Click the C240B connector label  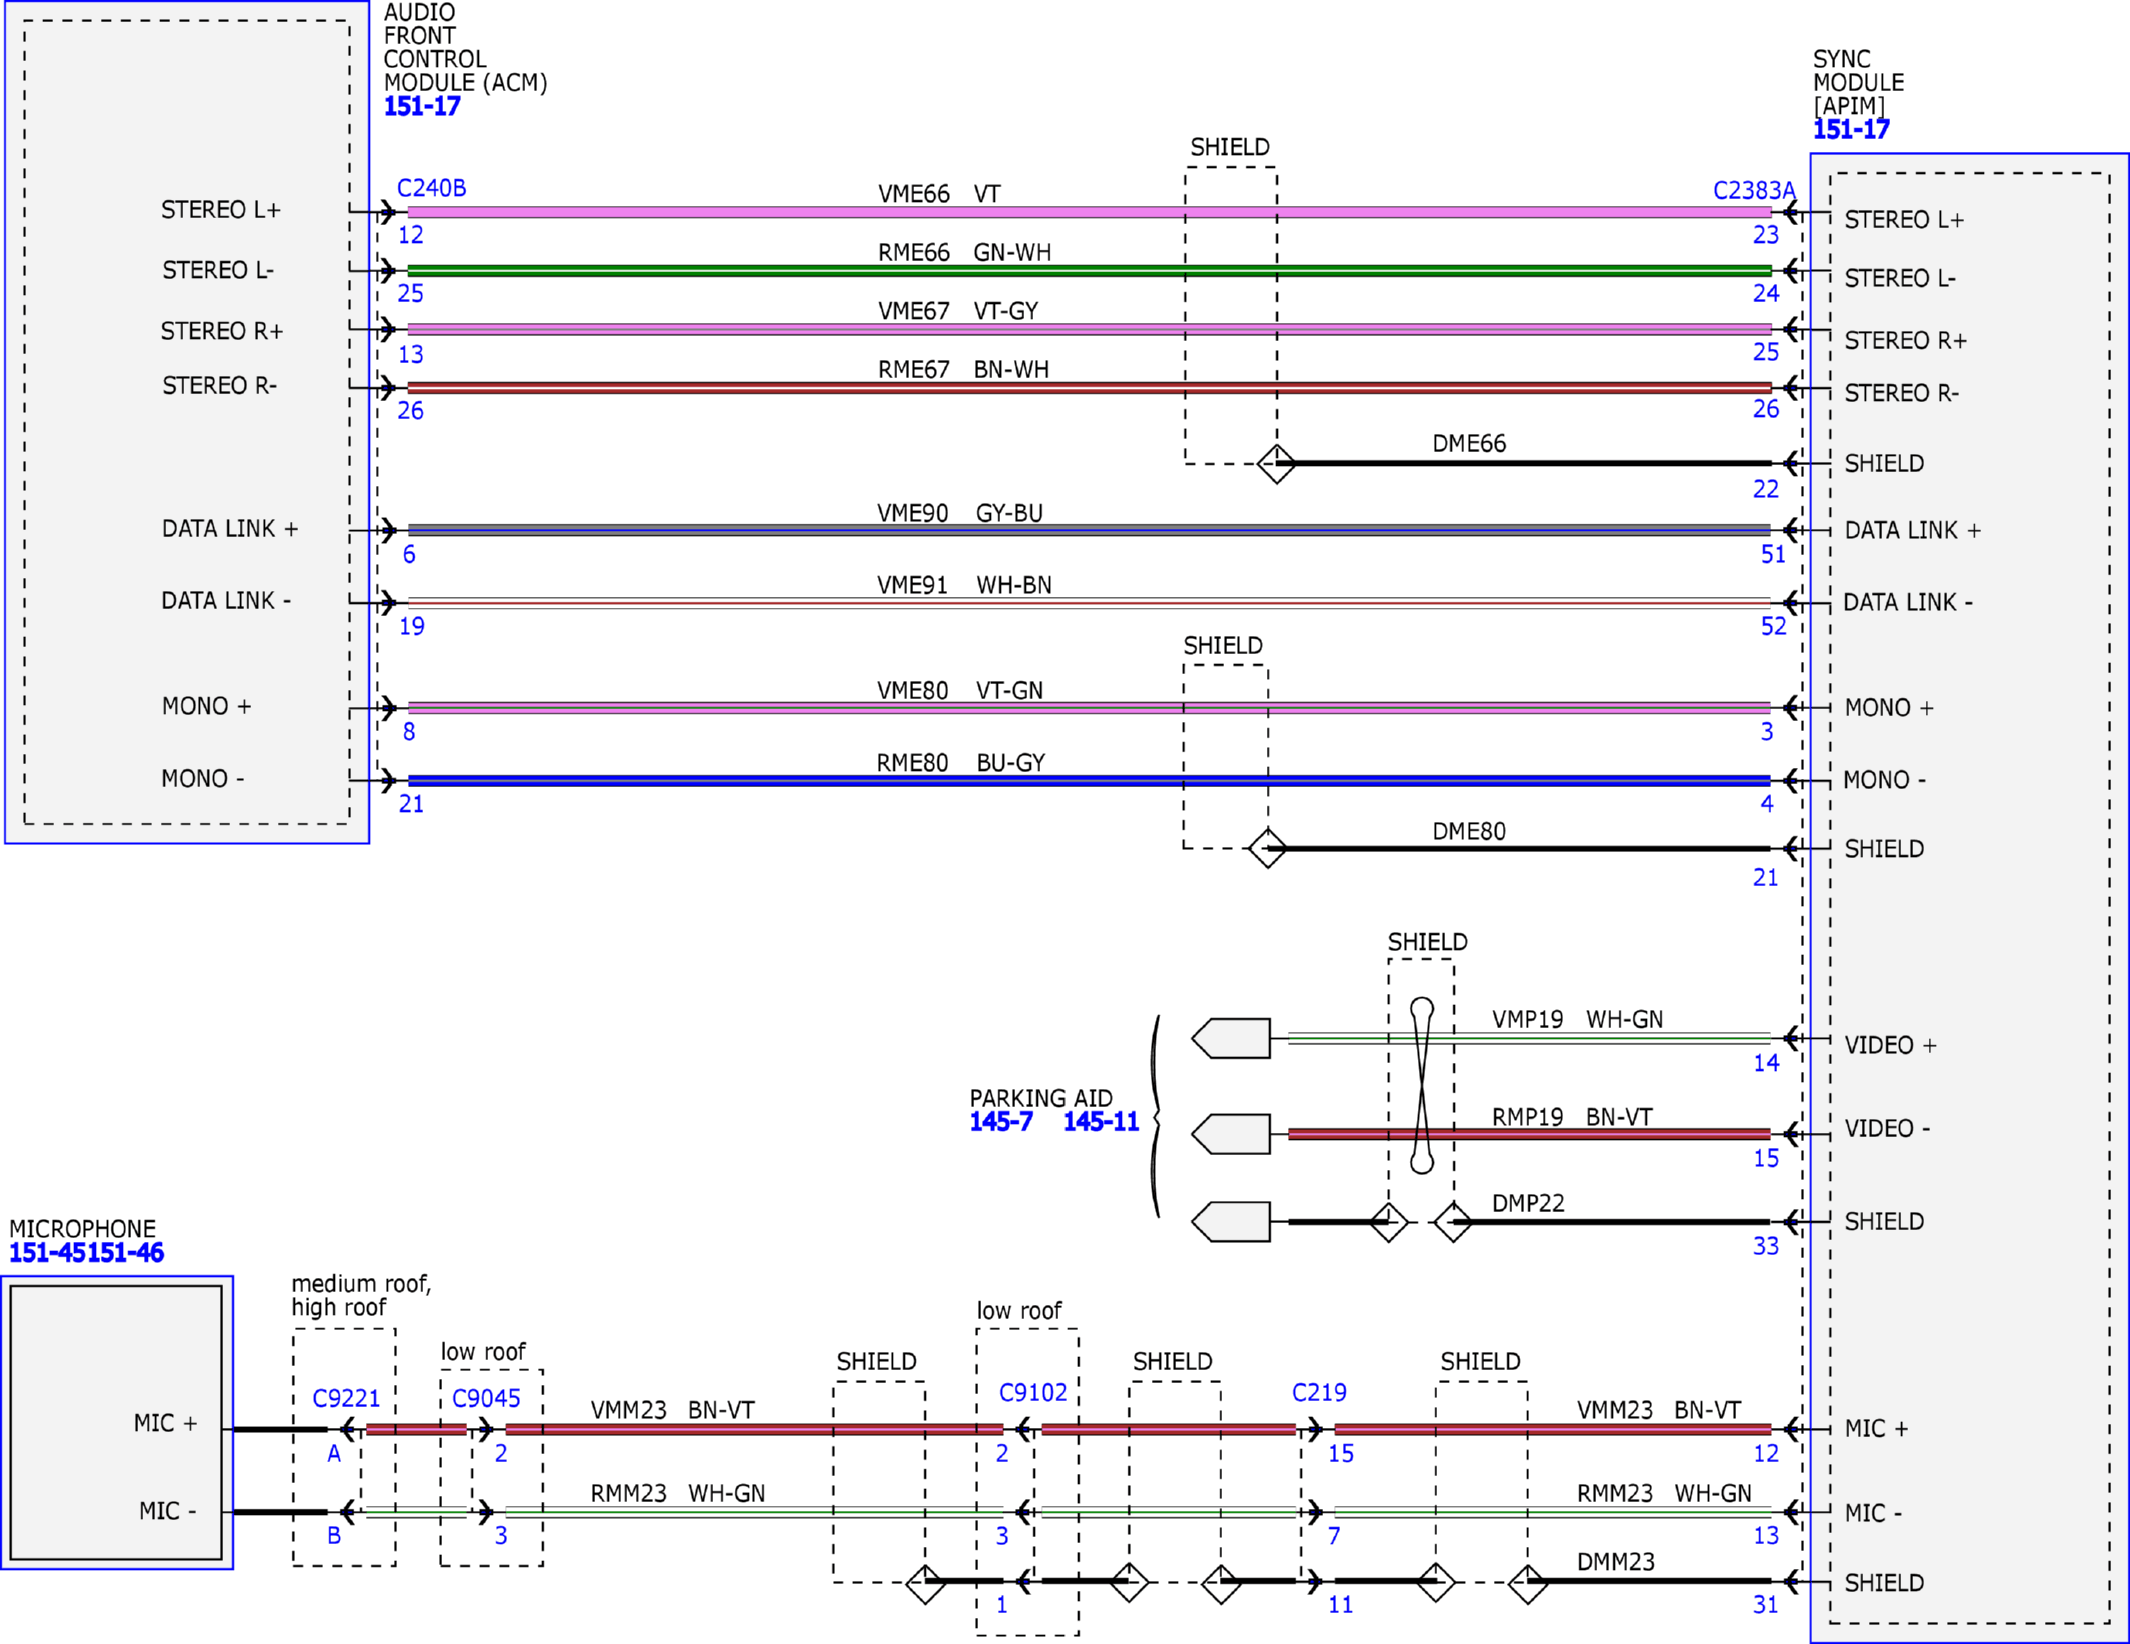[x=432, y=188]
